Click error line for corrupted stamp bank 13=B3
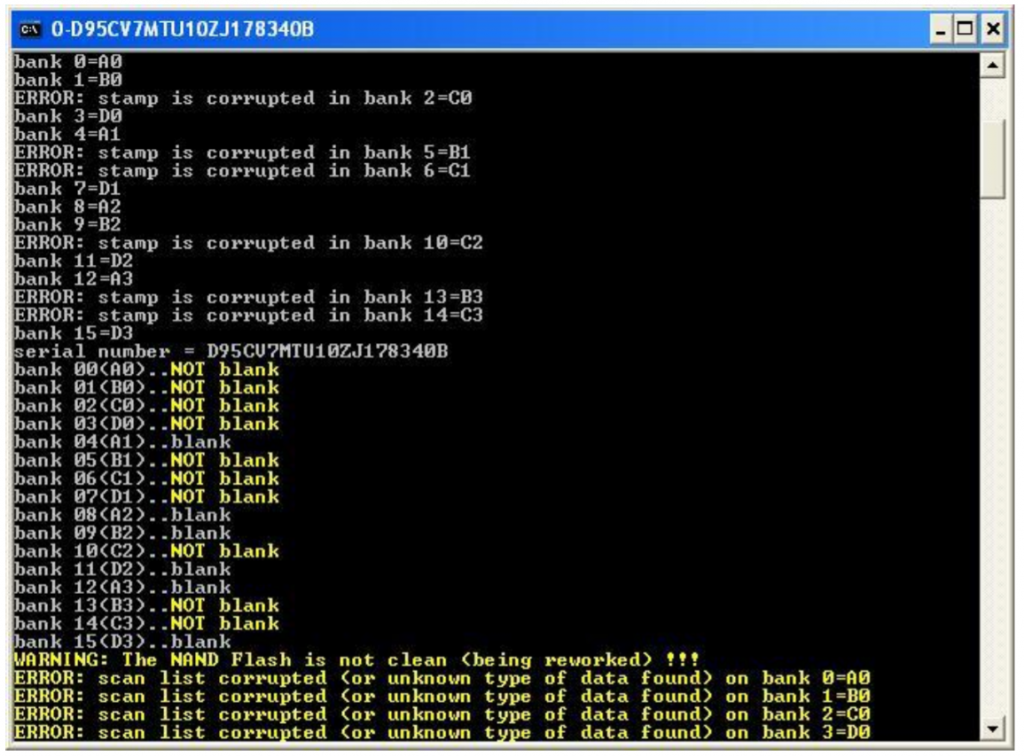 click(x=249, y=298)
